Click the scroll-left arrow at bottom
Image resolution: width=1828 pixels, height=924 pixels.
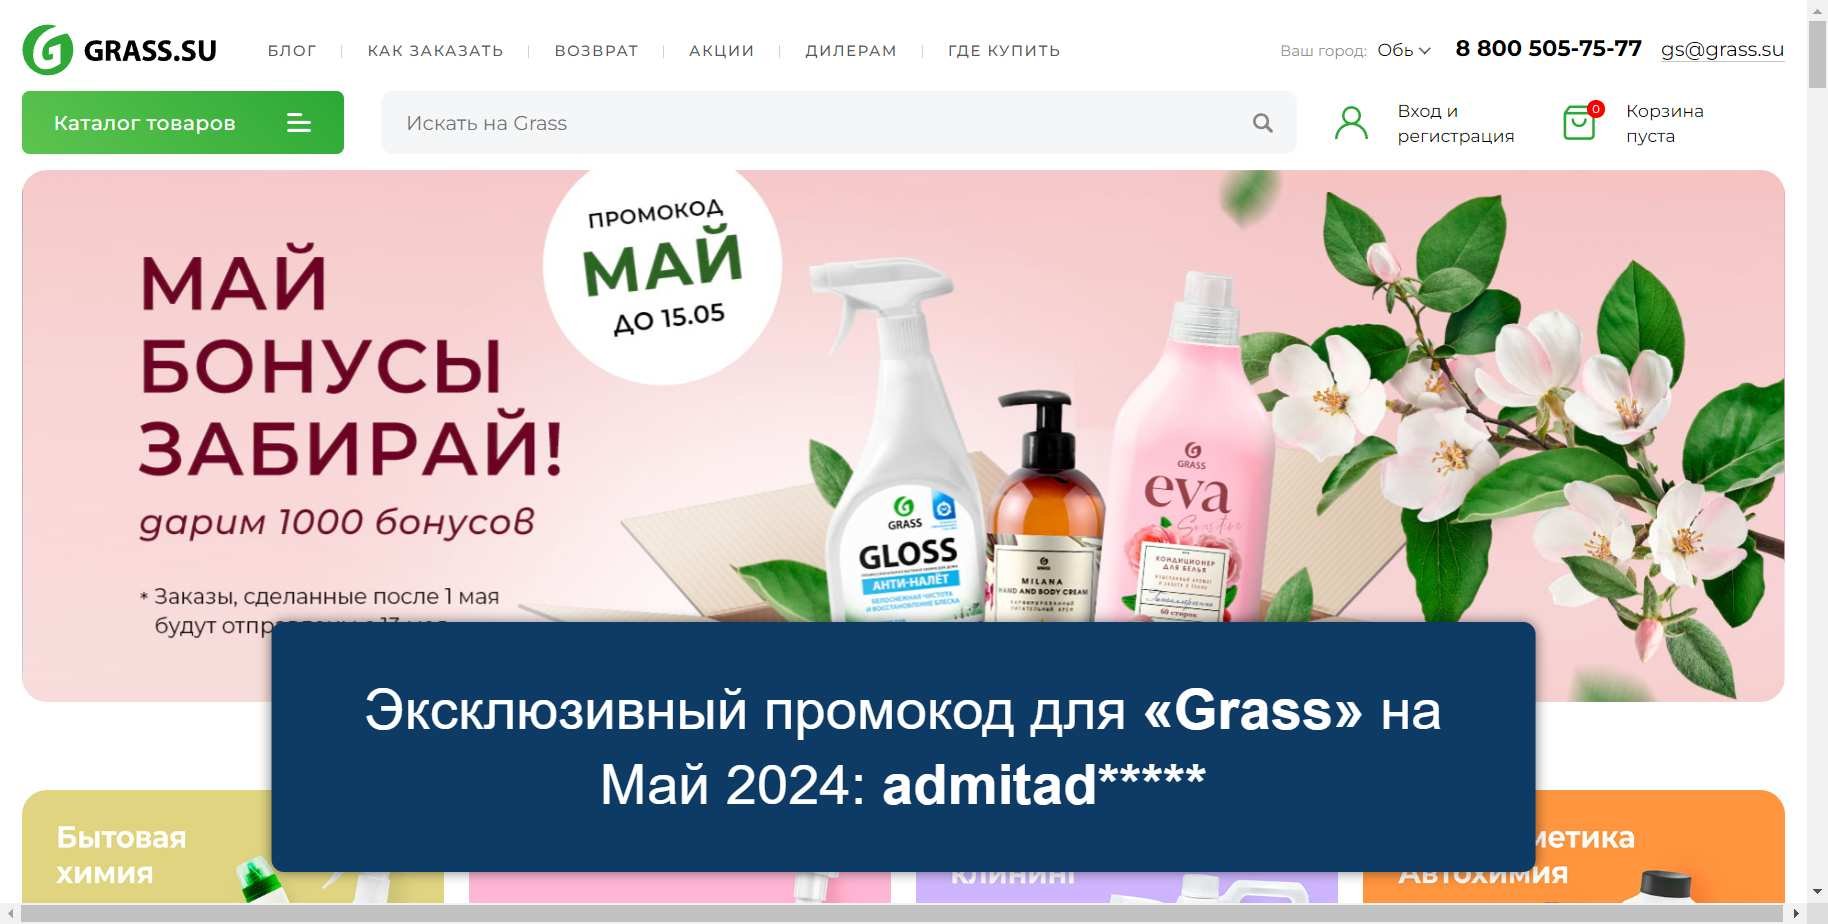pos(10,914)
